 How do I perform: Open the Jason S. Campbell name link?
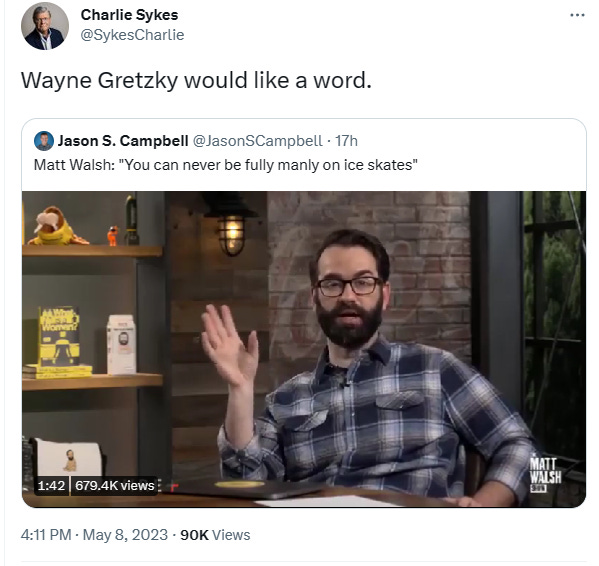tap(123, 141)
